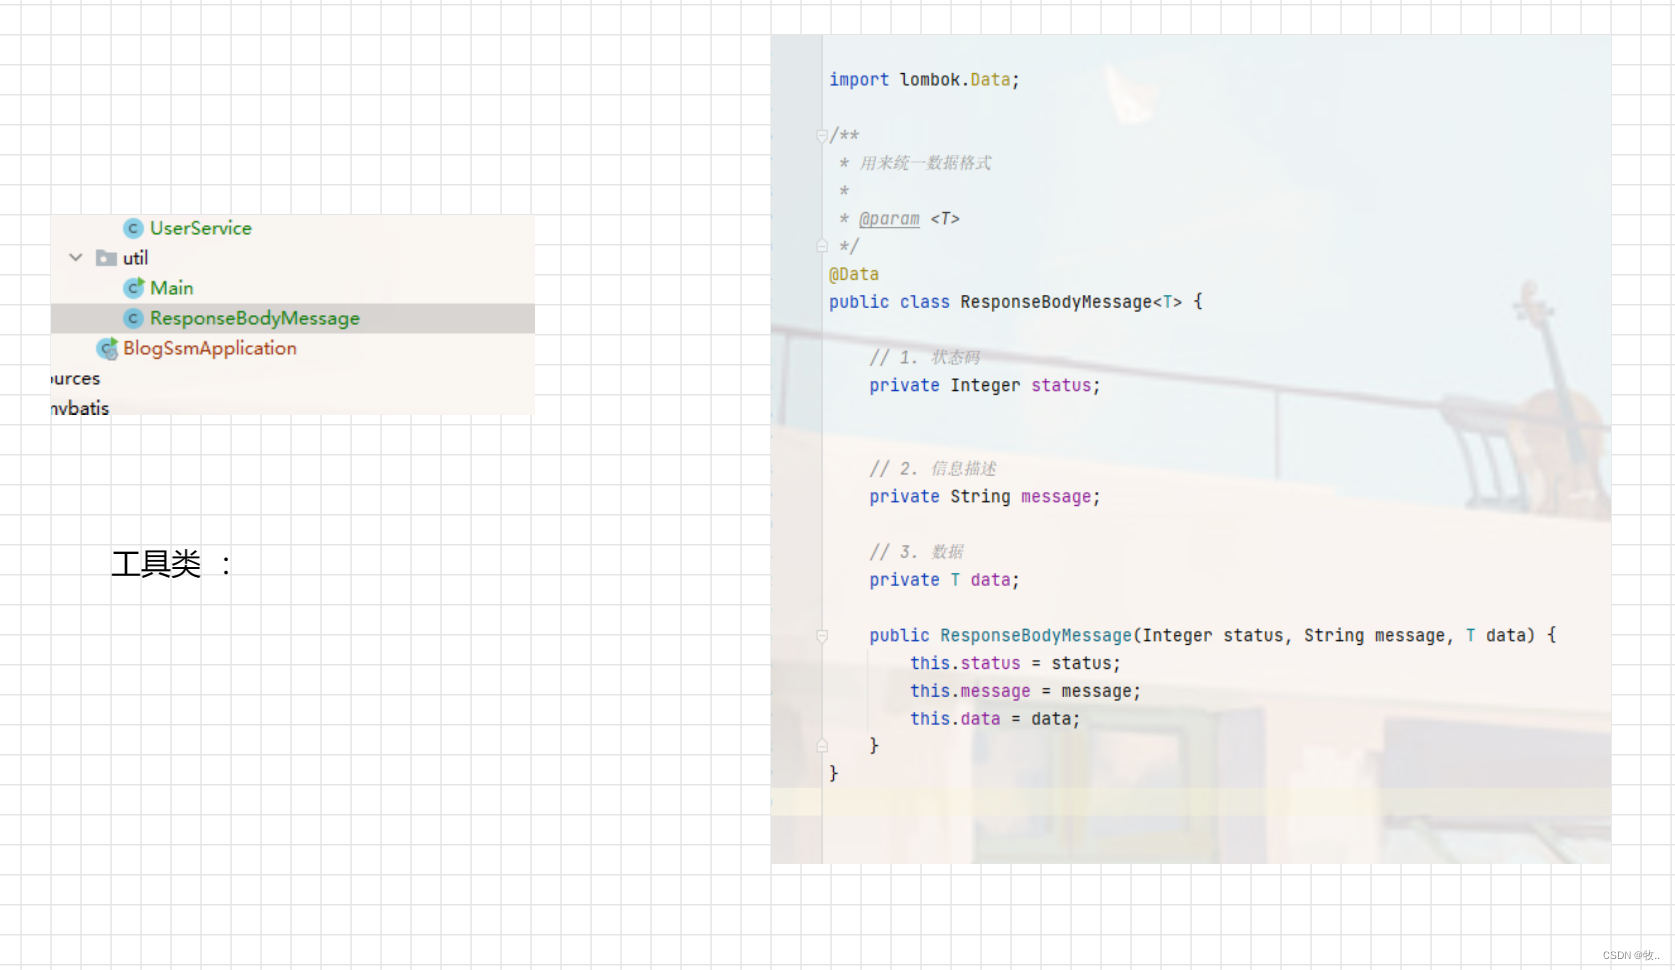Fold the Javadoc comment at its opening marker
This screenshot has width=1675, height=970.
pos(822,135)
